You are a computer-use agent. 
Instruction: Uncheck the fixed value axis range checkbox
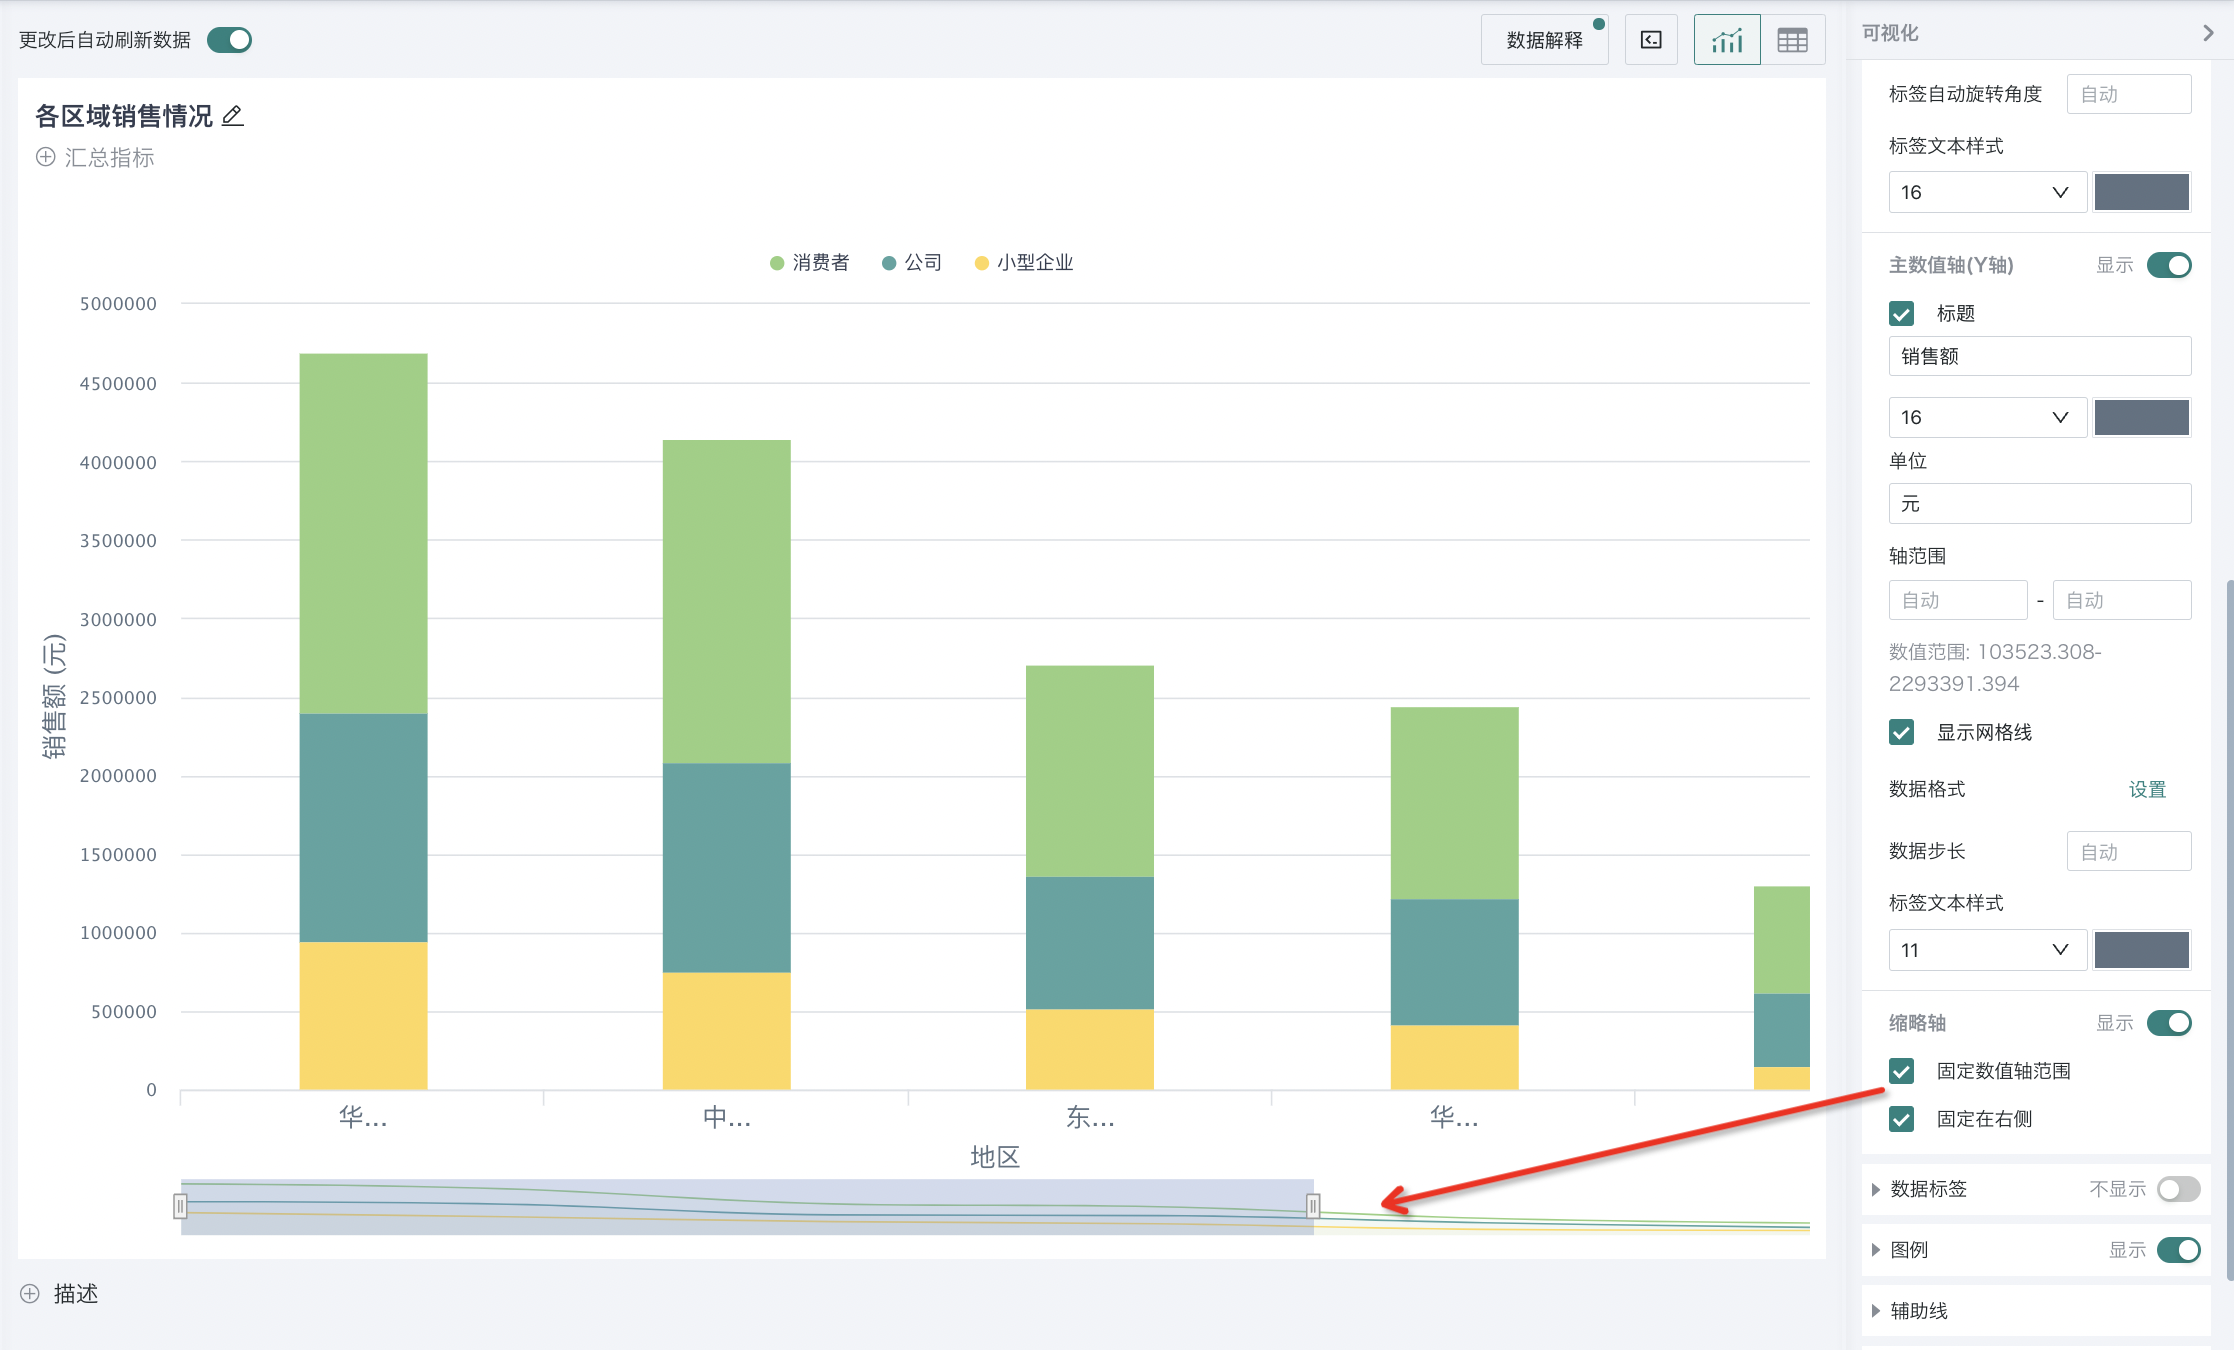[1901, 1071]
